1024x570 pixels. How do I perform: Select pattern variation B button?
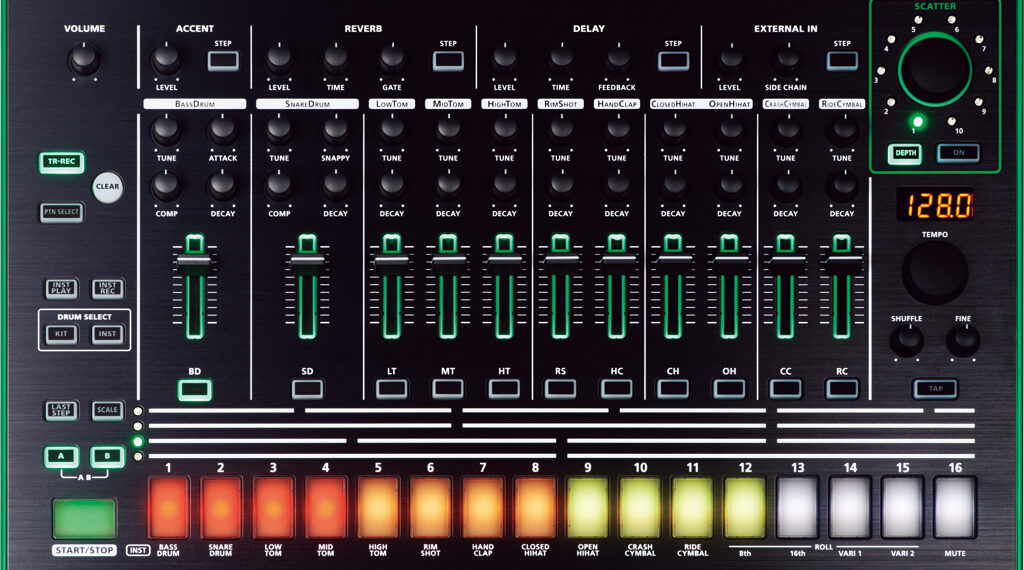pyautogui.click(x=108, y=456)
